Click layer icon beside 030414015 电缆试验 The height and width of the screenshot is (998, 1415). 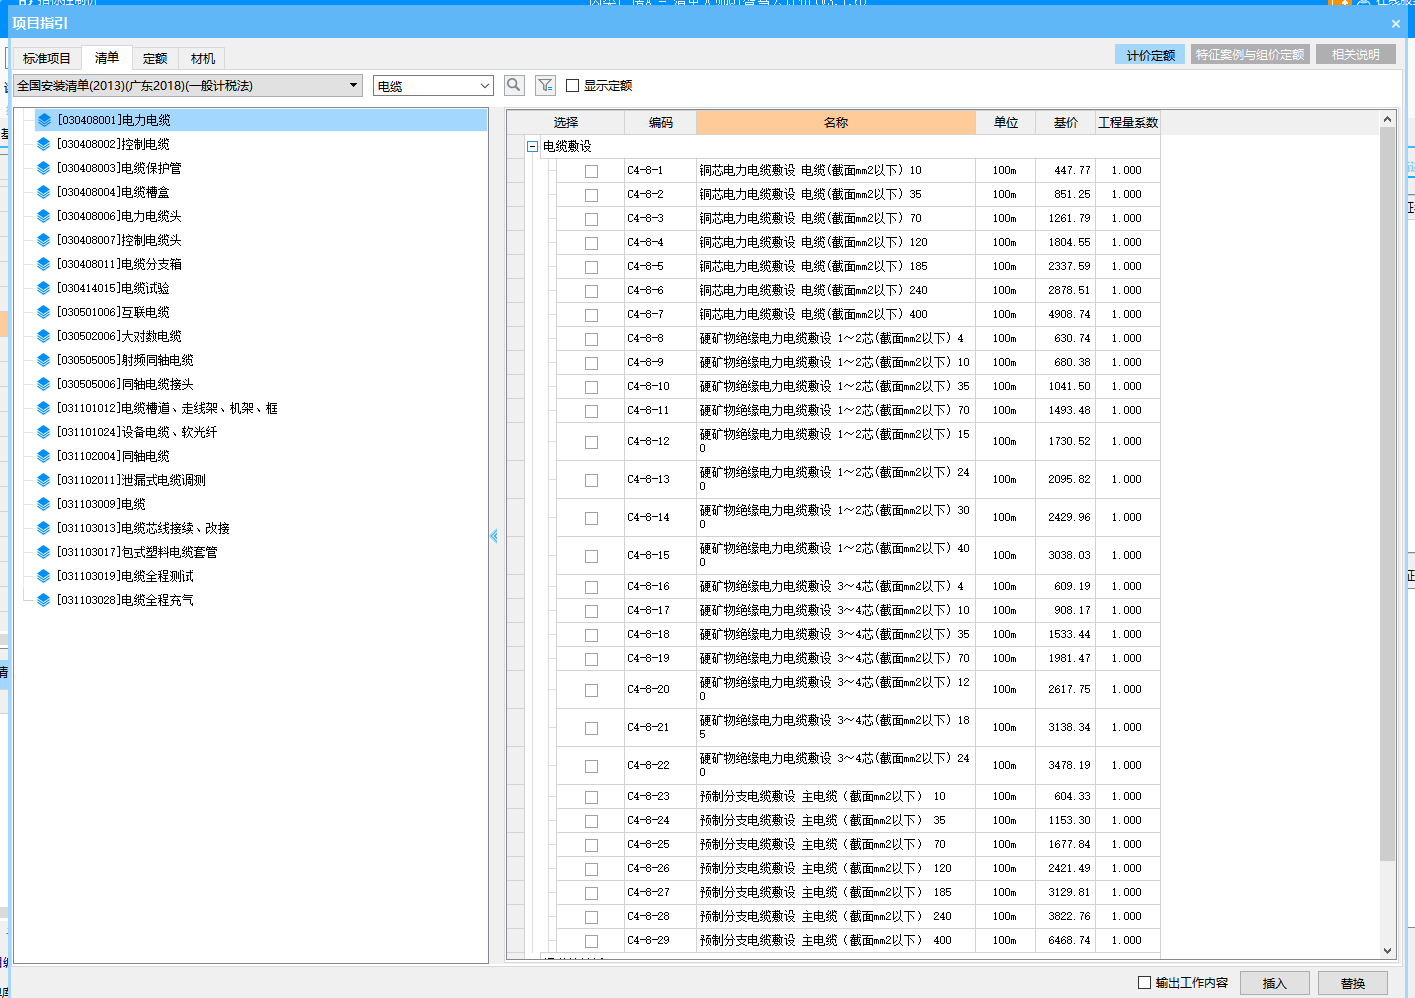tap(44, 288)
